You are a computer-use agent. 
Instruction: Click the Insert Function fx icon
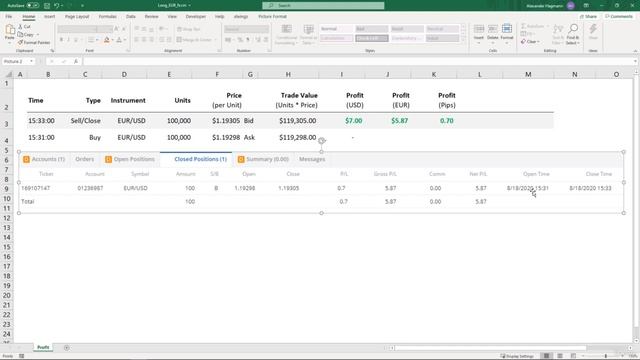pyautogui.click(x=76, y=62)
